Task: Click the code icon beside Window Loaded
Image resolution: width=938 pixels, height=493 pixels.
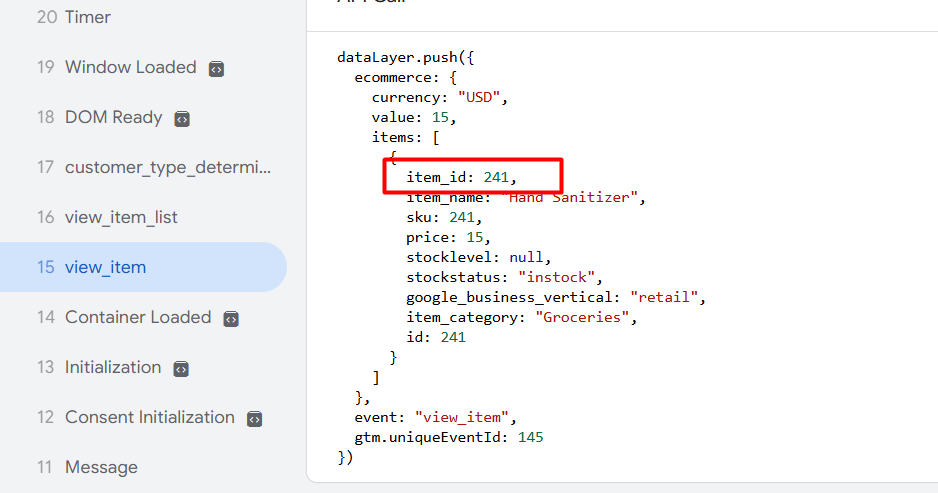Action: coord(216,69)
